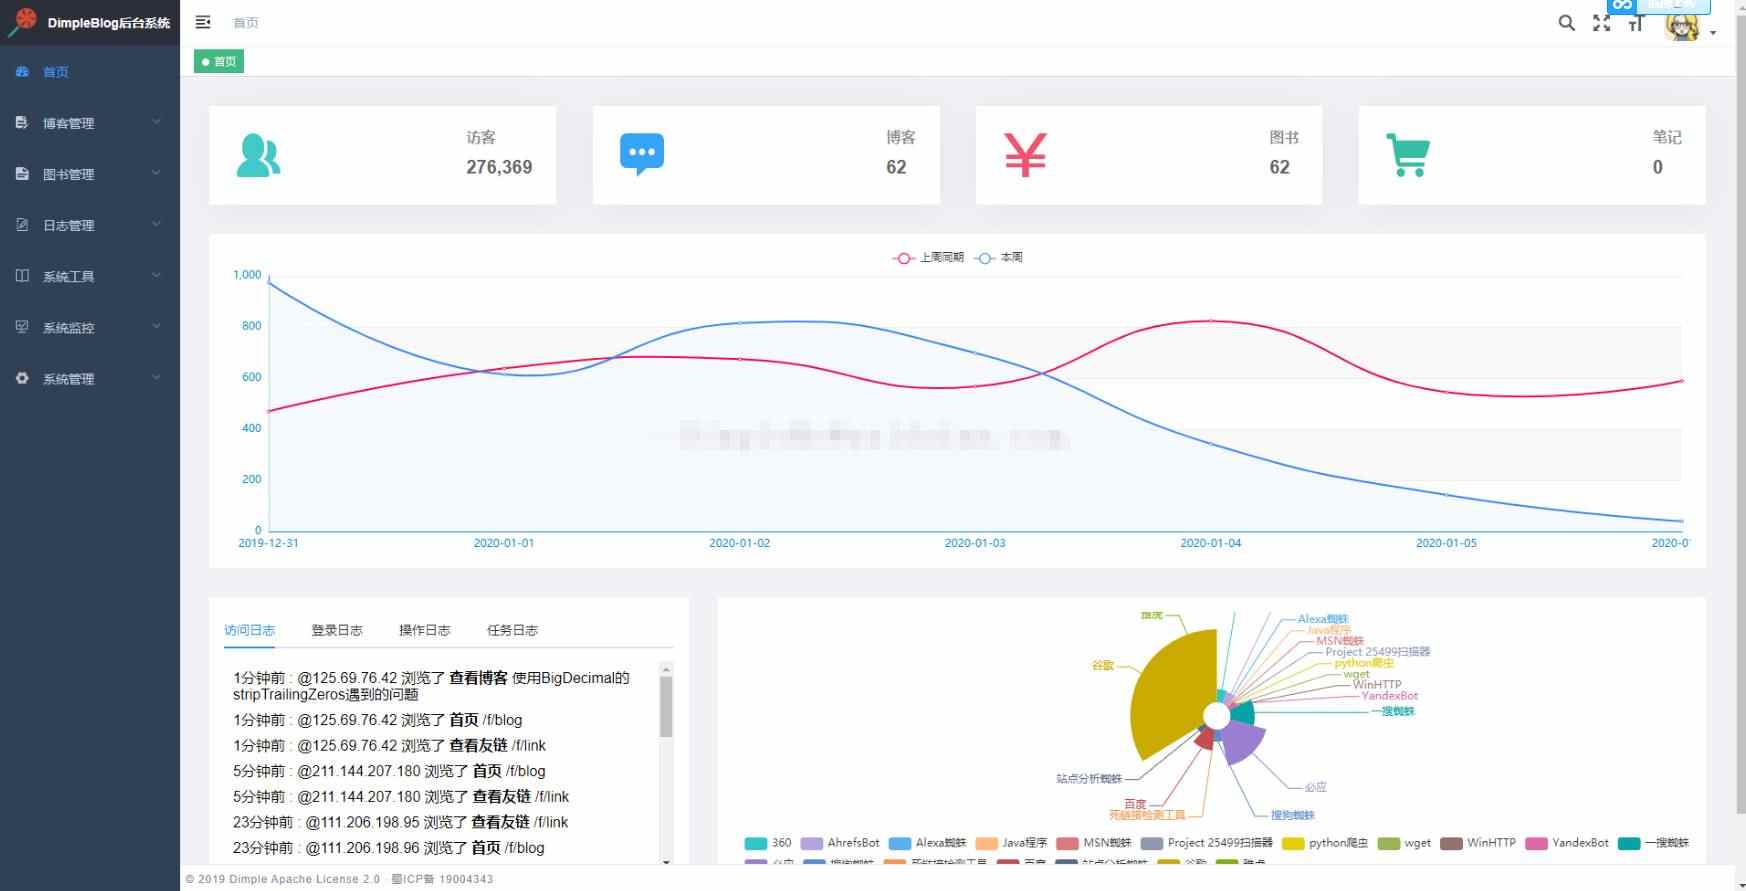Click the visitors people icon on 访客 card

tap(258, 155)
